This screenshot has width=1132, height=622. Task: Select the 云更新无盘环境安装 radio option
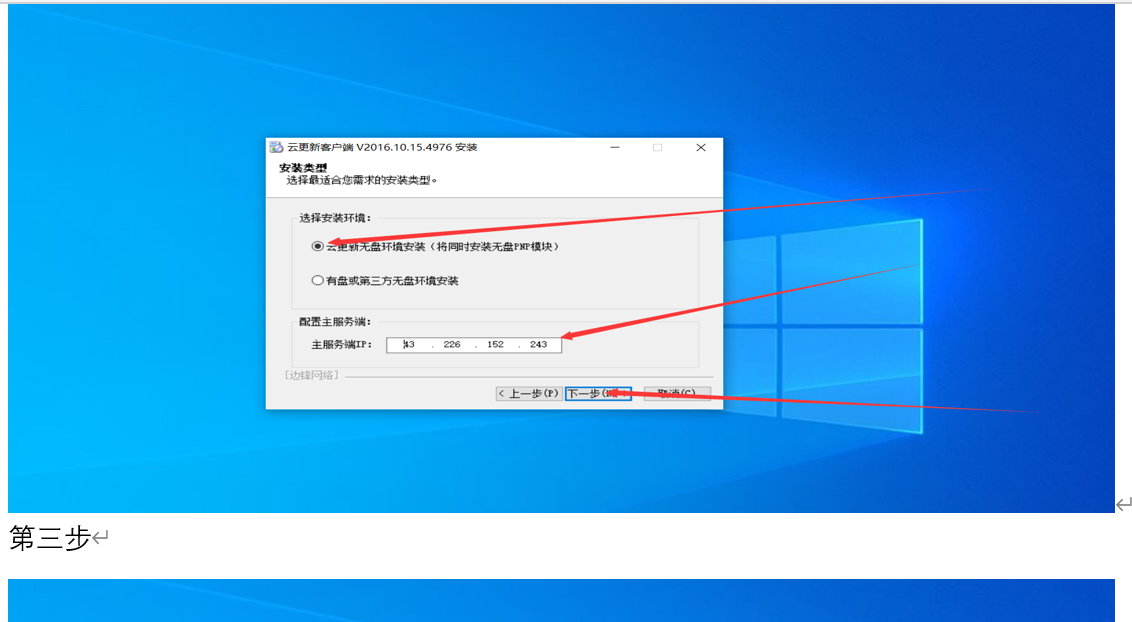(x=317, y=246)
